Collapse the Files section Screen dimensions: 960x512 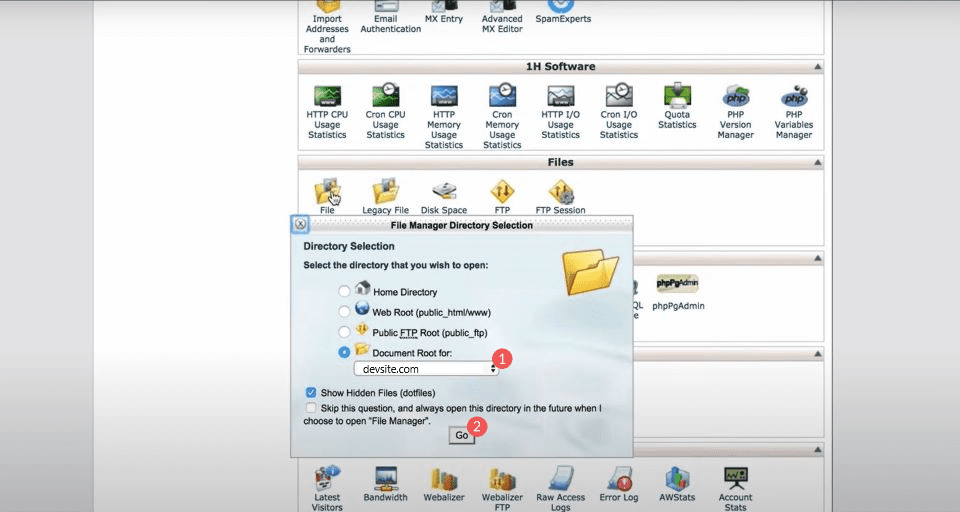(x=817, y=162)
